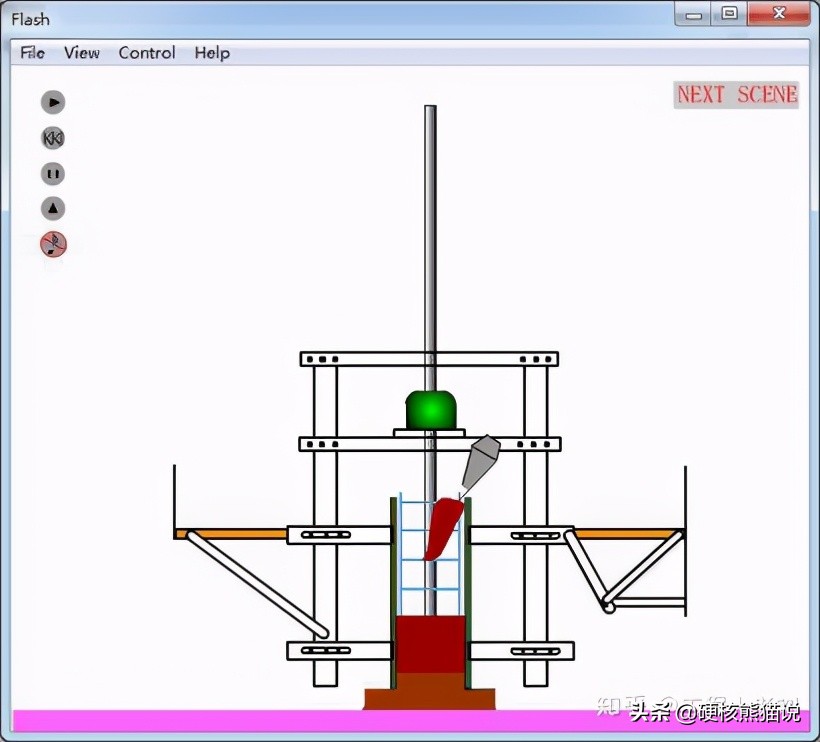Go to NEXT SCENE
Screen dimensions: 820x742
coord(736,95)
